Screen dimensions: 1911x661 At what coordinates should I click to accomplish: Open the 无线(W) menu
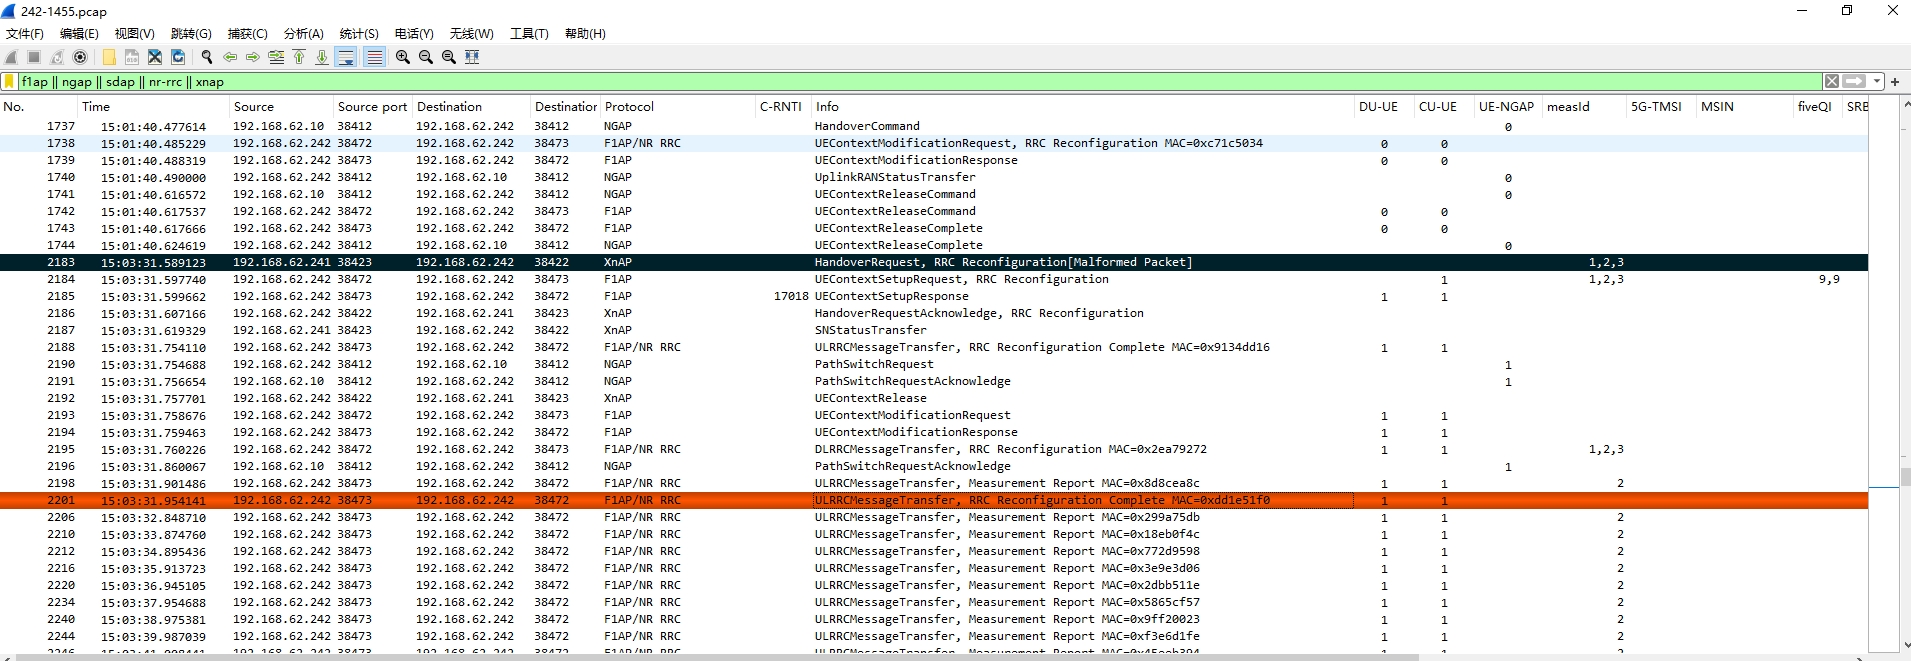(x=471, y=33)
